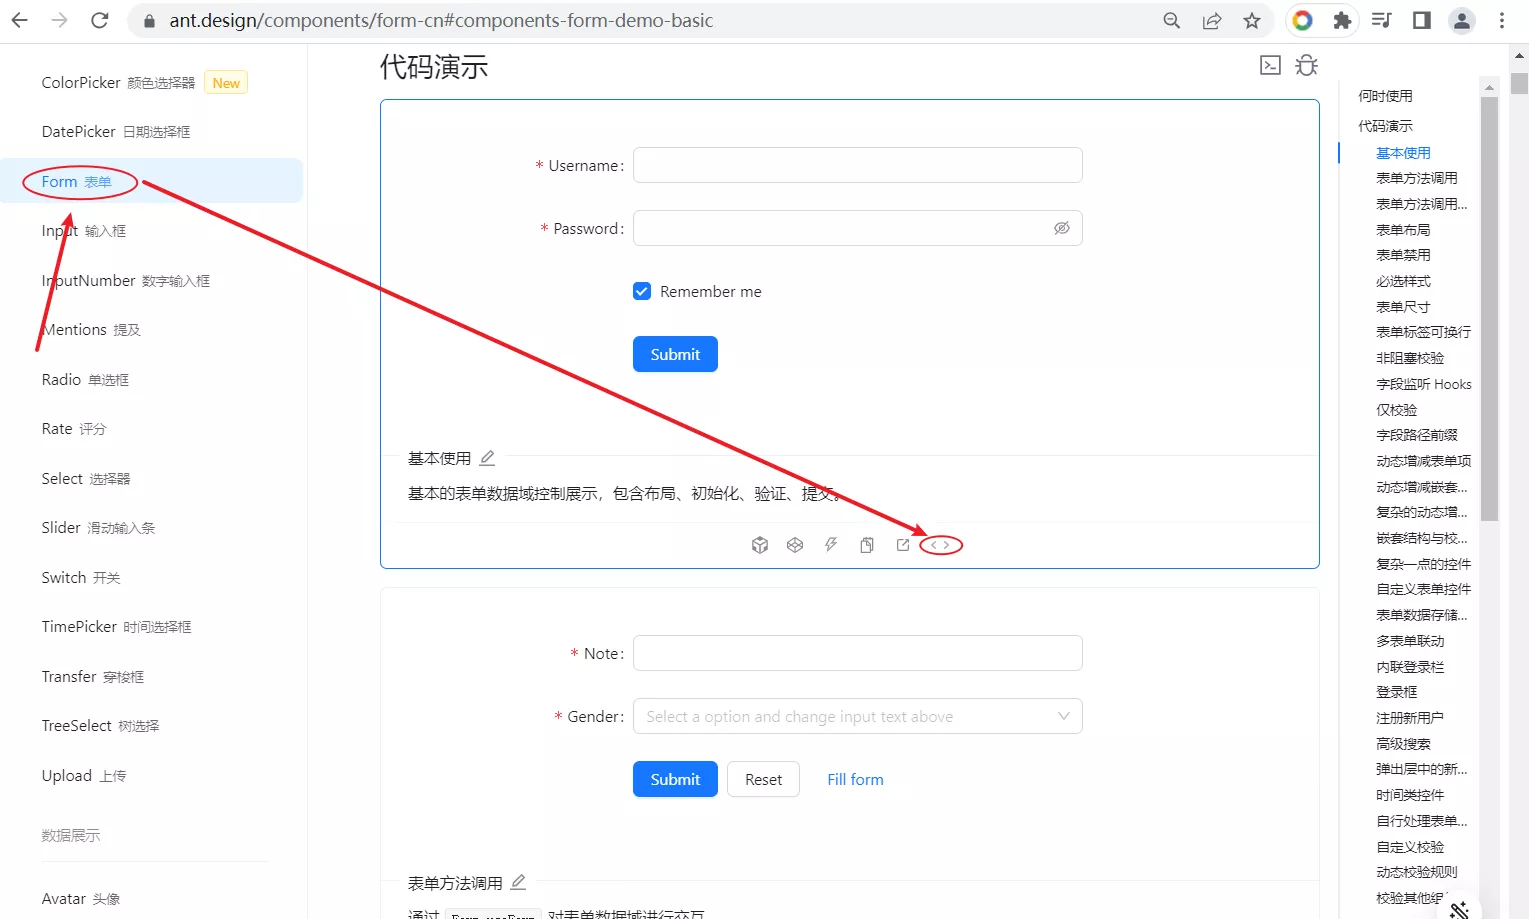Open TreeSelect 树选择 in sidebar

pyautogui.click(x=100, y=726)
